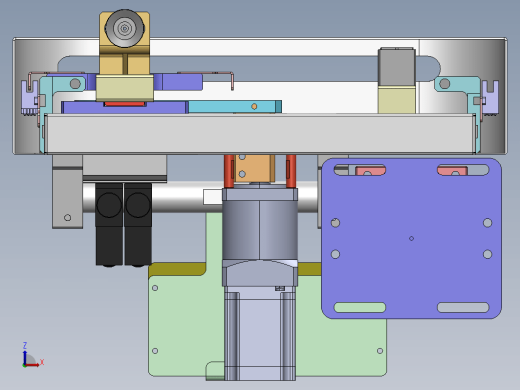Click the orange dot on the cyan bar
The height and width of the screenshot is (390, 520).
click(254, 106)
